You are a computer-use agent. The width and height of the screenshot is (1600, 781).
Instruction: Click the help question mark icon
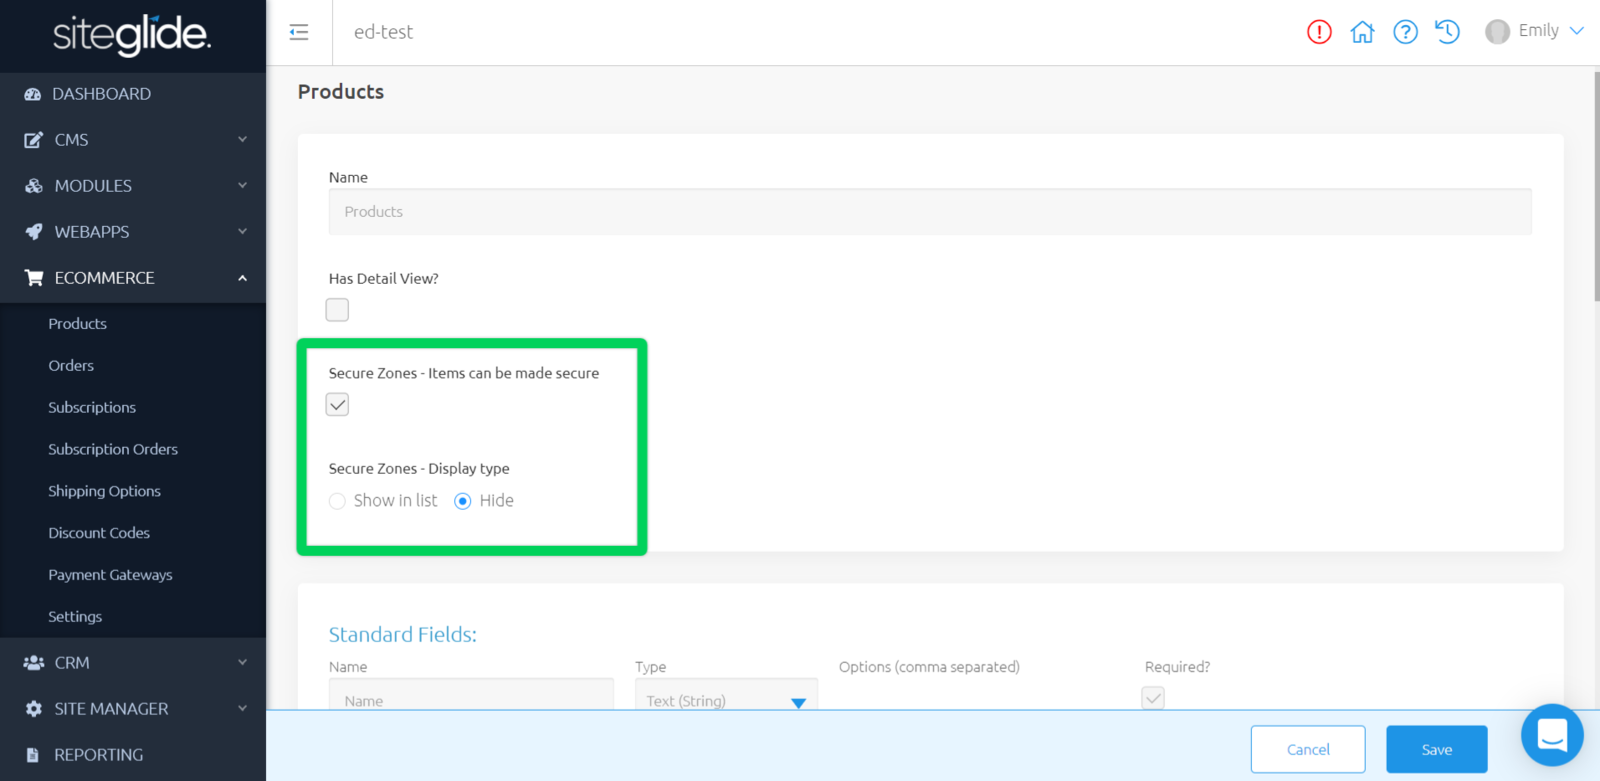1405,32
